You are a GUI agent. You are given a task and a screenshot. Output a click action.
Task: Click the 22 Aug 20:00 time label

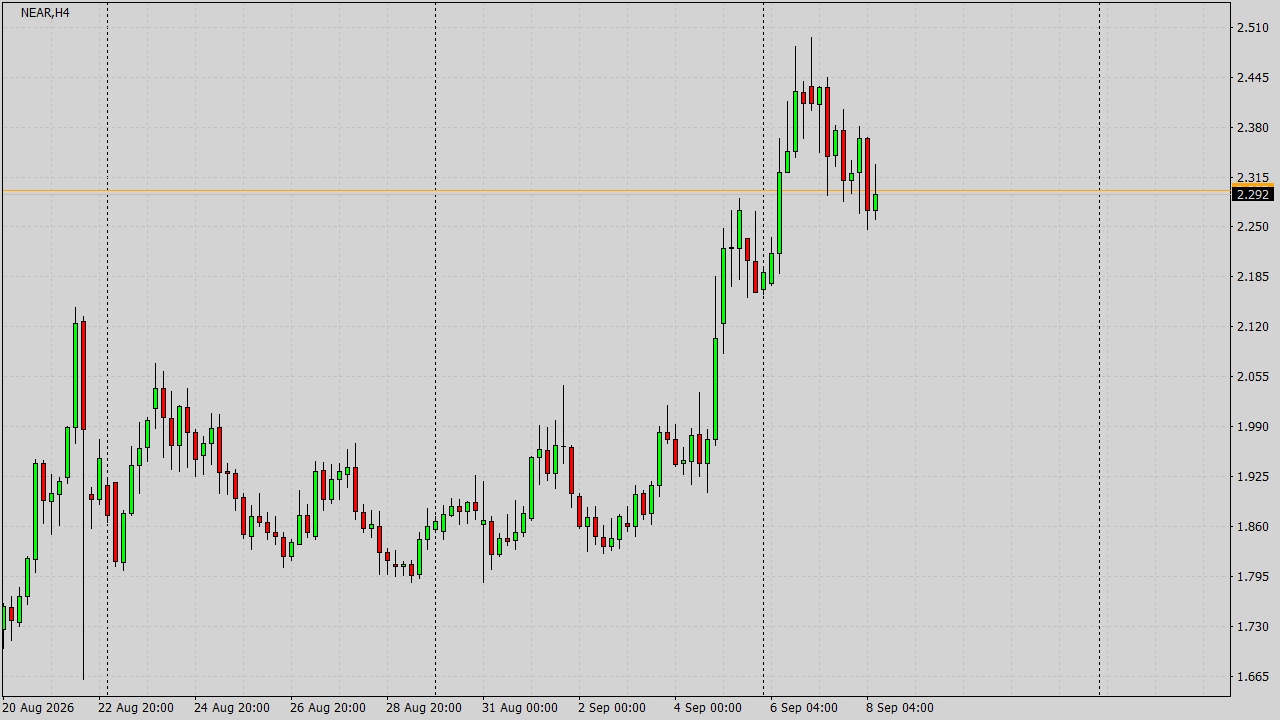(x=135, y=708)
